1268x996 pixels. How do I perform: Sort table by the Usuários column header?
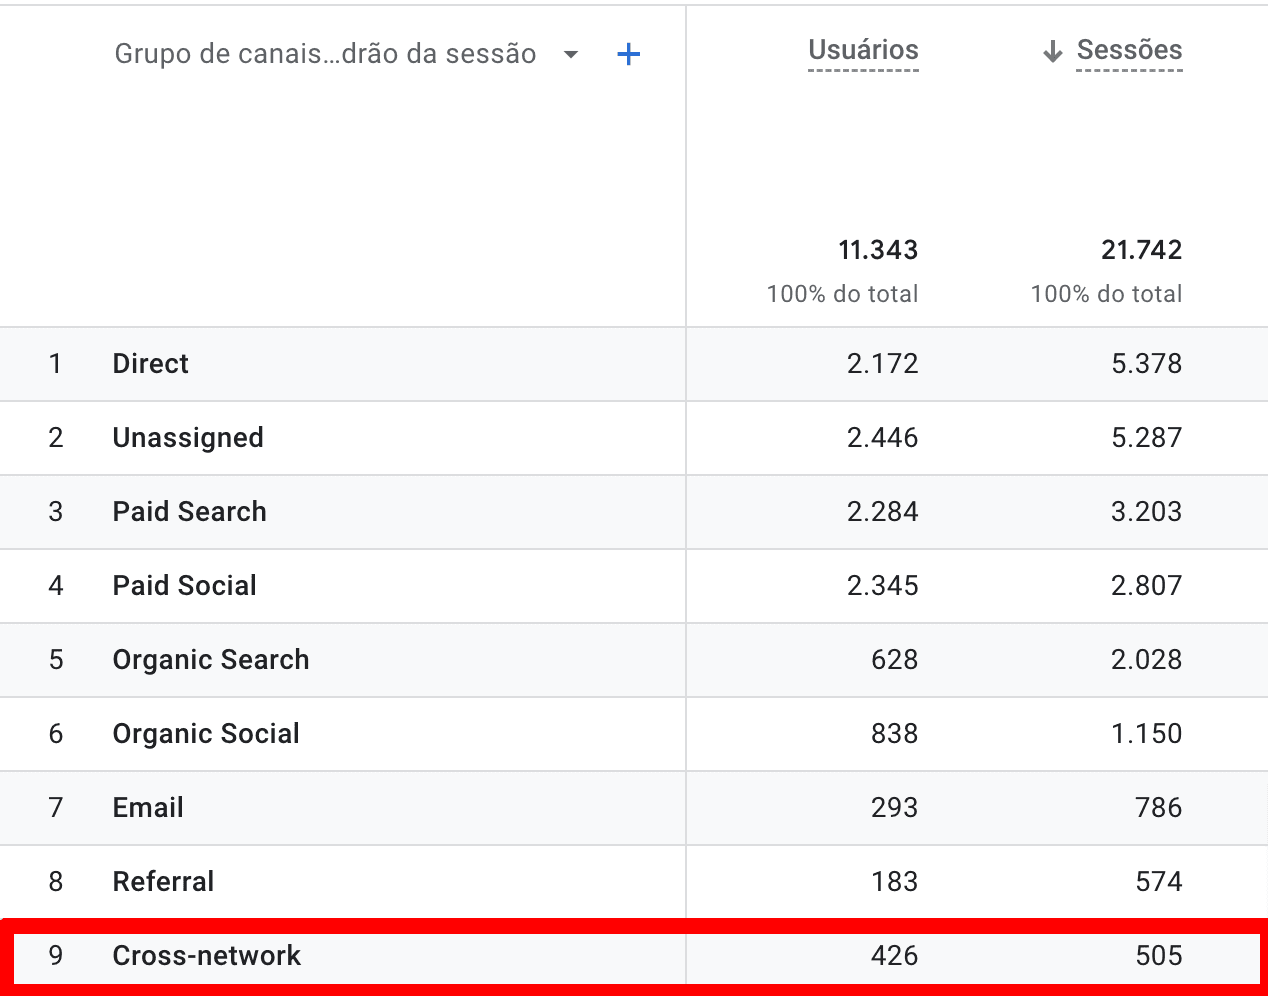pyautogui.click(x=862, y=50)
